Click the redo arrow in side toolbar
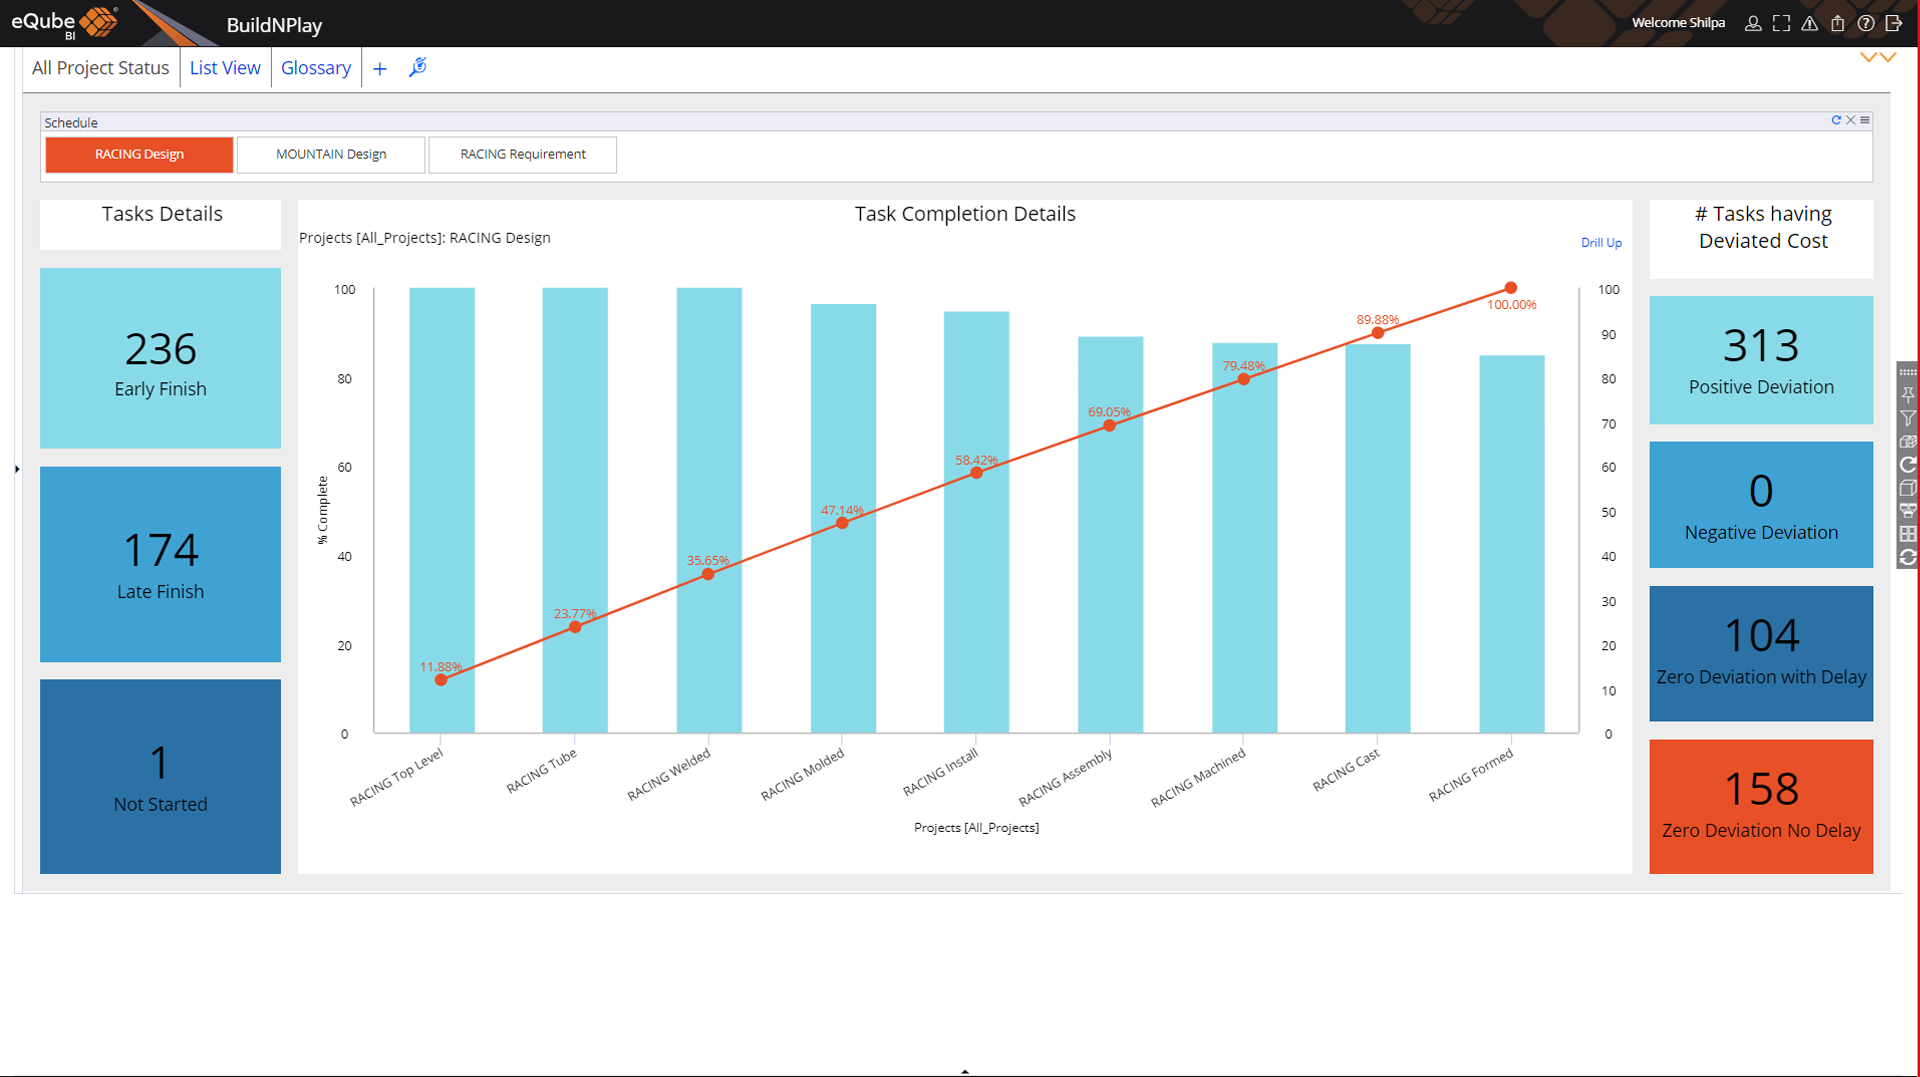1920x1077 pixels. [1908, 465]
